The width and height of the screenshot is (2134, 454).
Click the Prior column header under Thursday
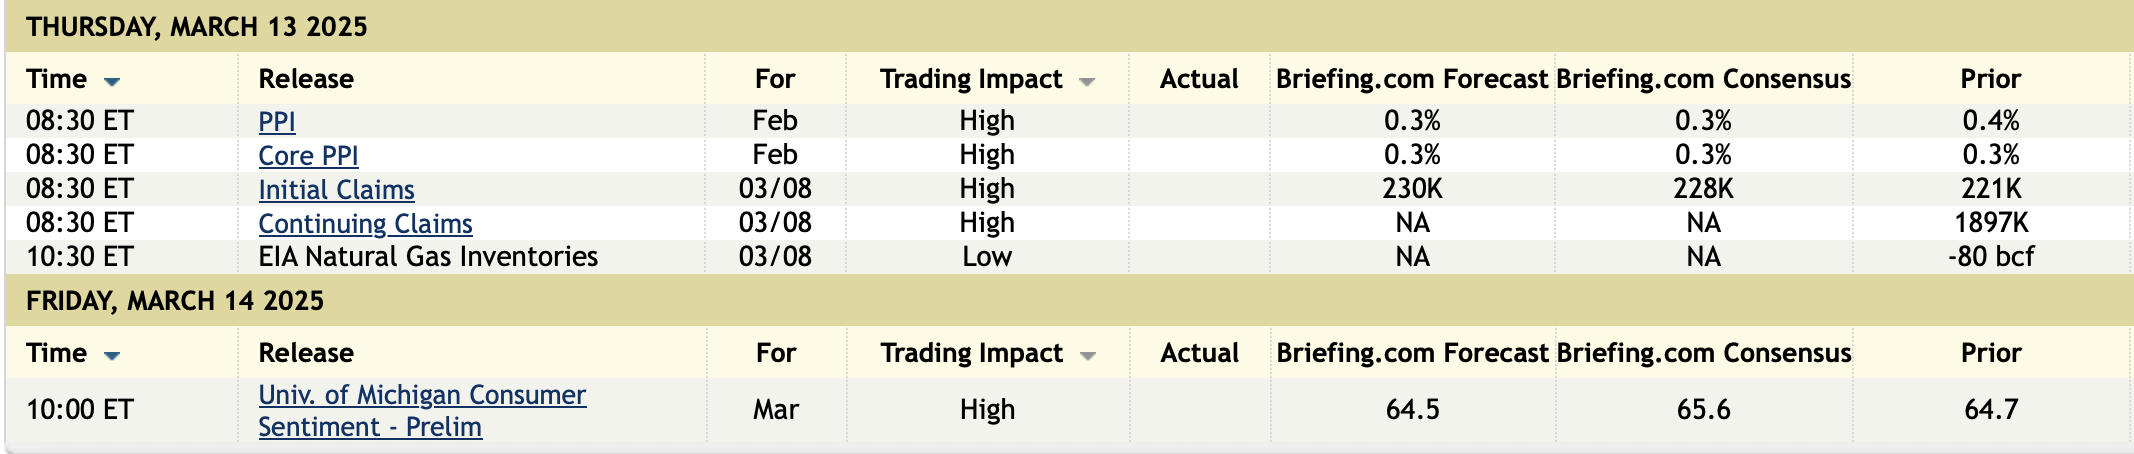coord(1990,79)
